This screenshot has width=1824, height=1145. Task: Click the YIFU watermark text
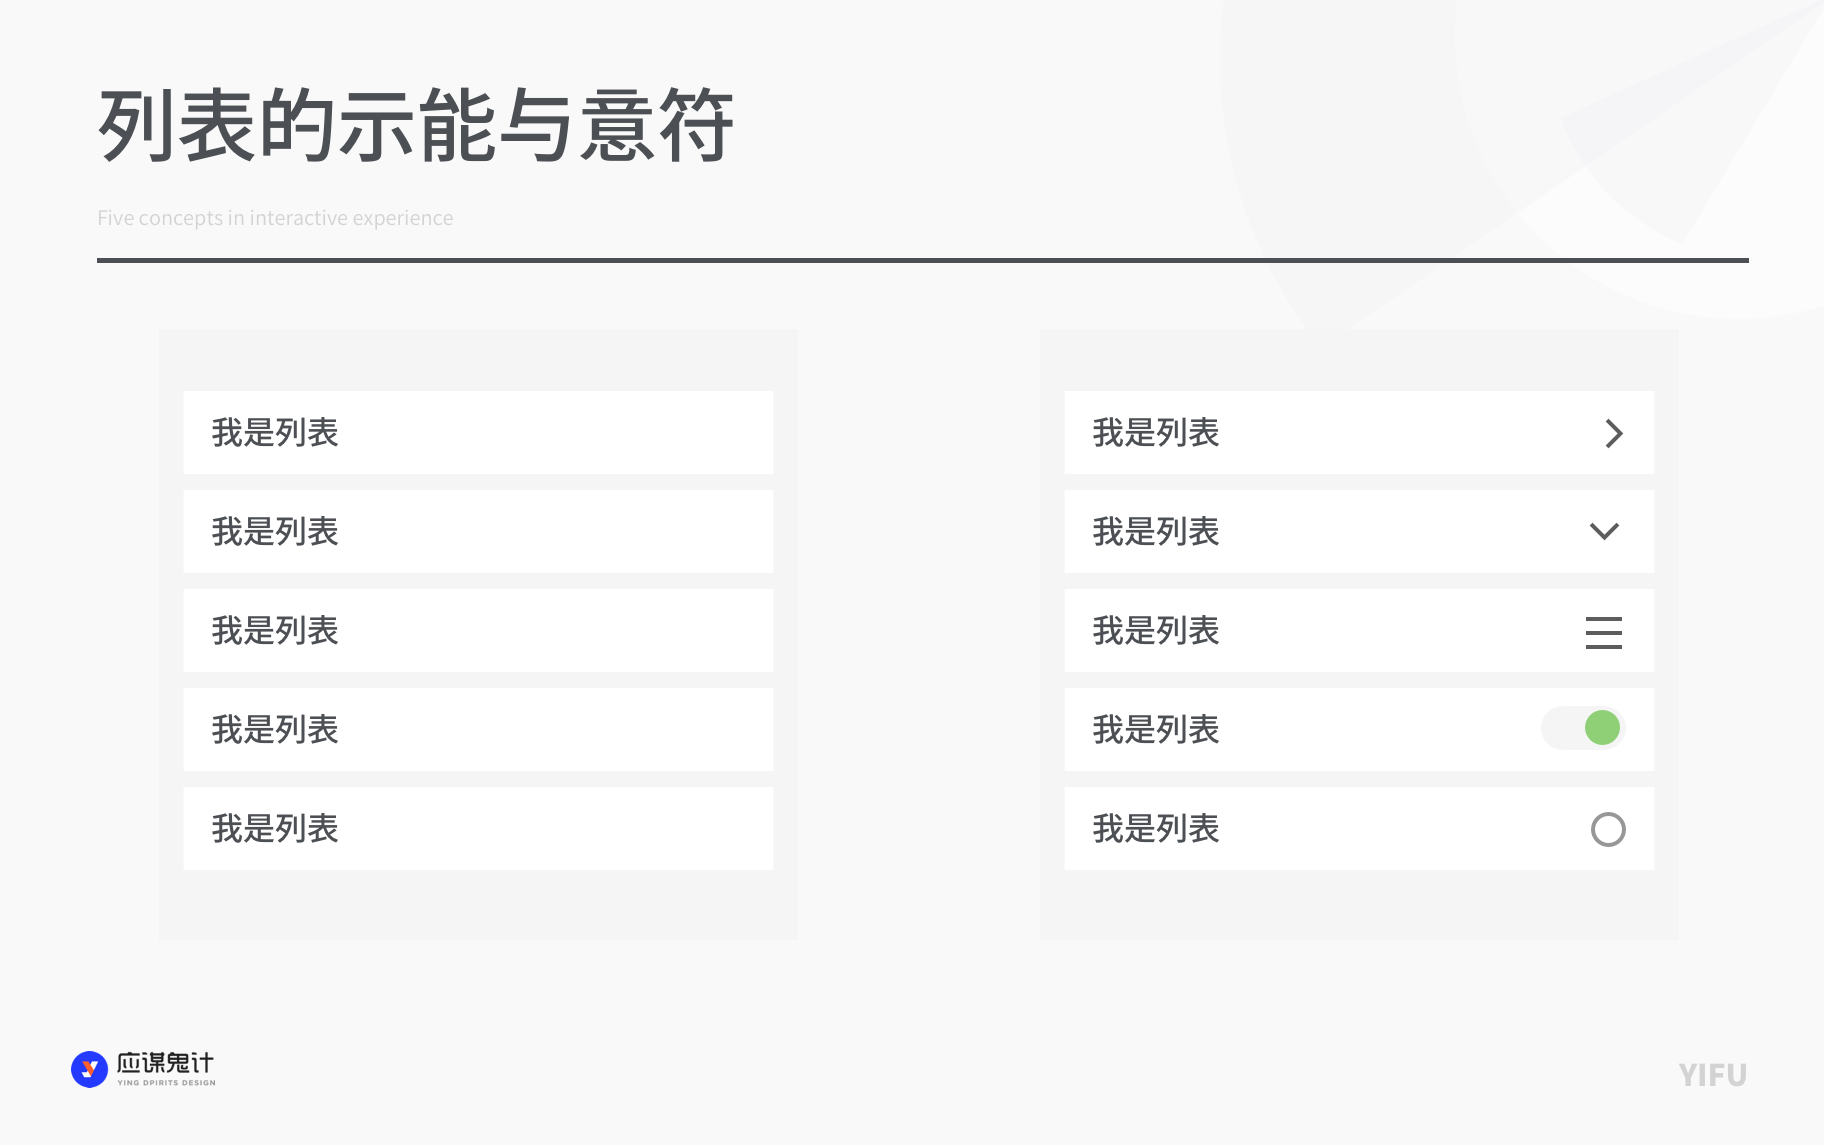coord(1712,1075)
